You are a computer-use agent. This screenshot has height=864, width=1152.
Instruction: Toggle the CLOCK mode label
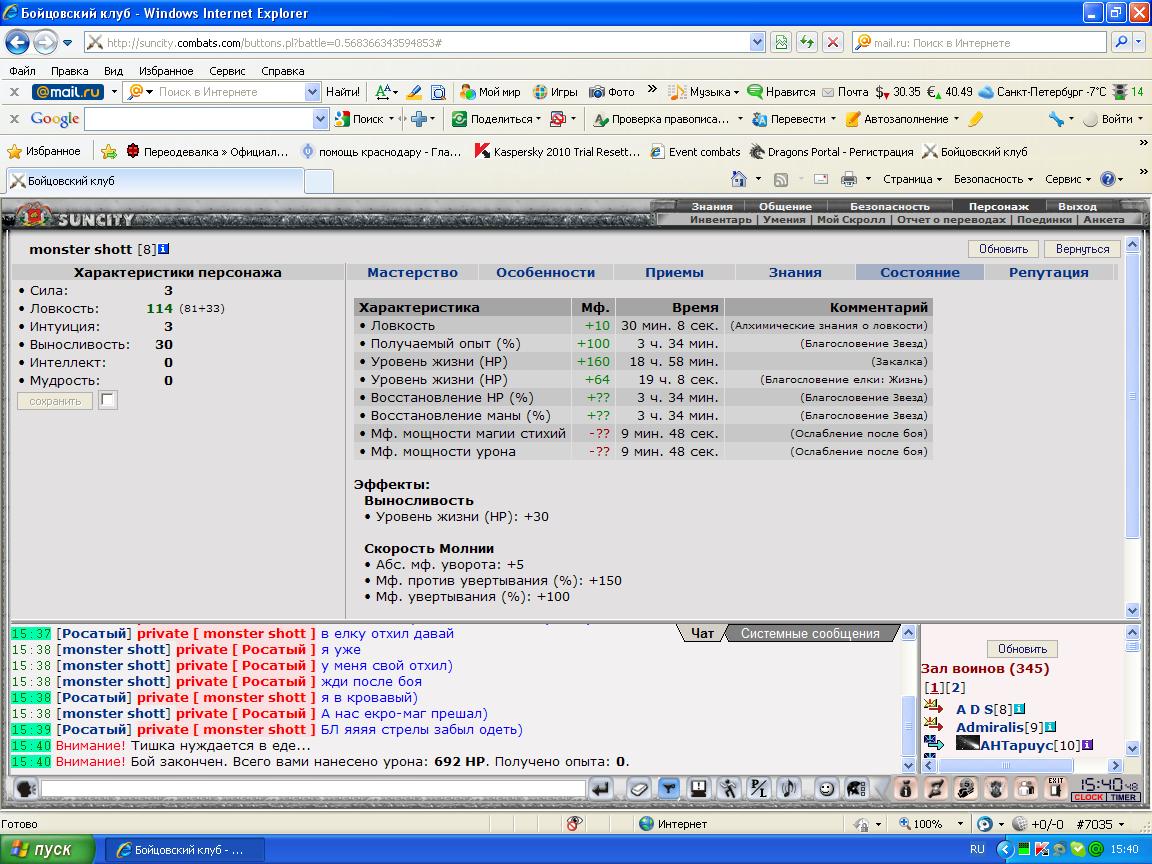pyautogui.click(x=1089, y=797)
